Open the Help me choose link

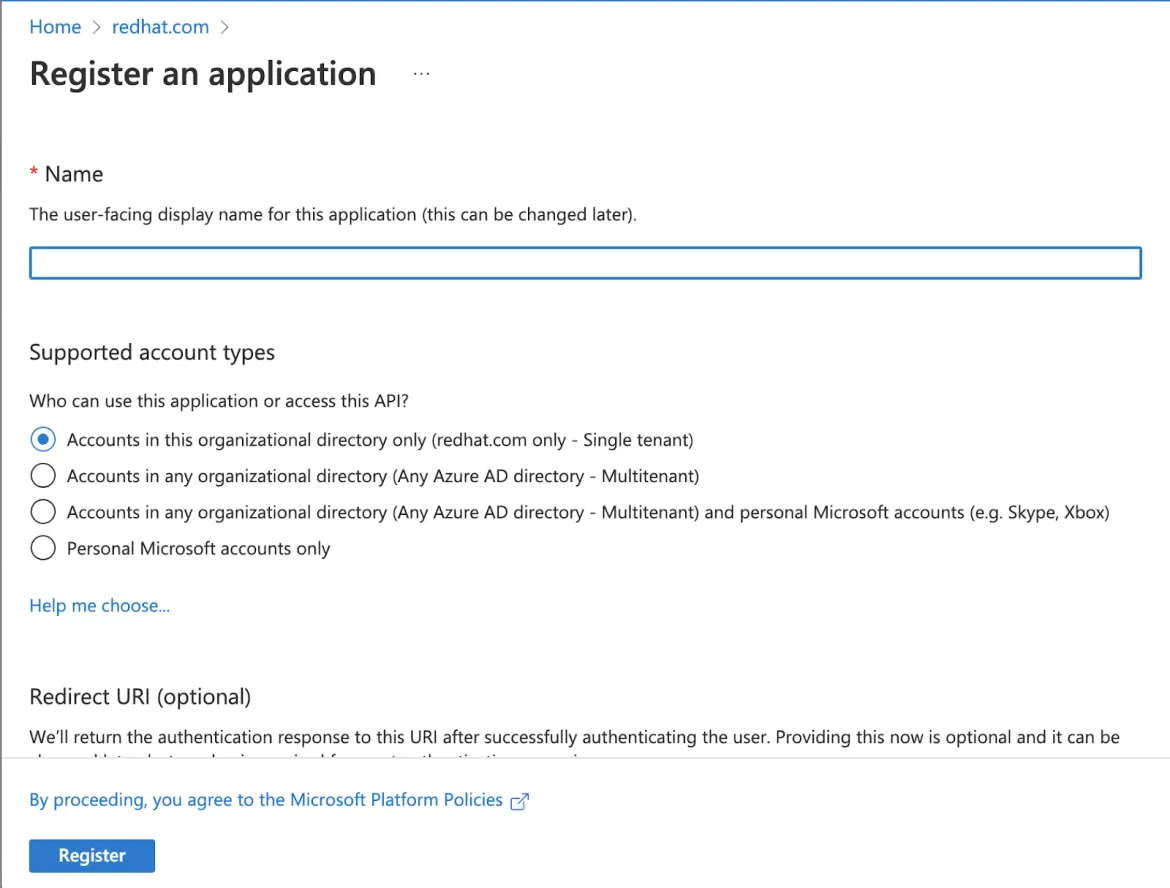point(99,605)
